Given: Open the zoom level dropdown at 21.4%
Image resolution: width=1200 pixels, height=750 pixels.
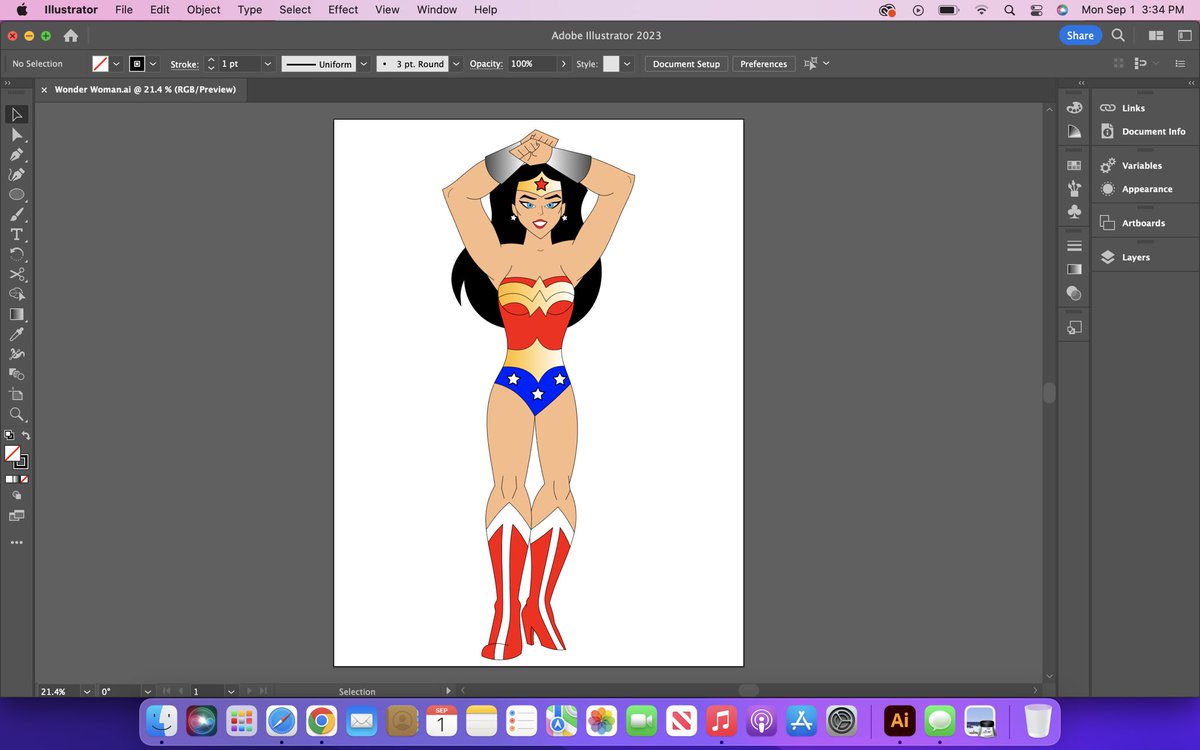Looking at the screenshot, I should coord(86,691).
